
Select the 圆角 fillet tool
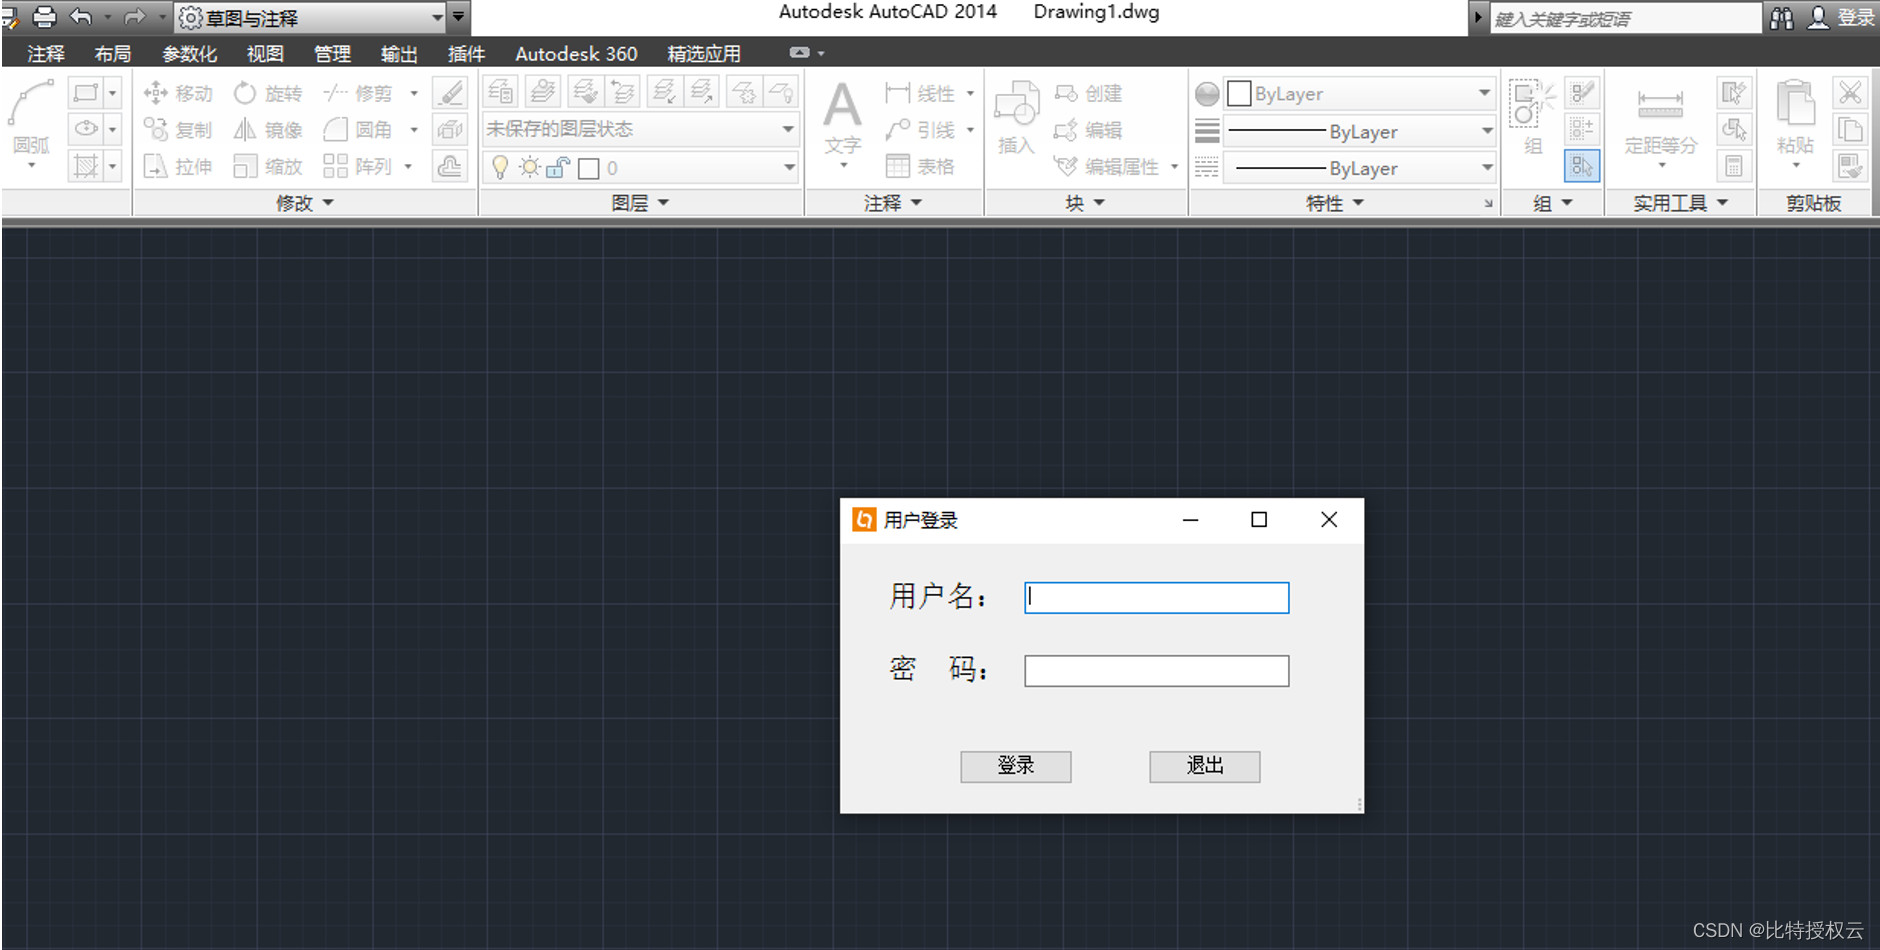pyautogui.click(x=357, y=129)
